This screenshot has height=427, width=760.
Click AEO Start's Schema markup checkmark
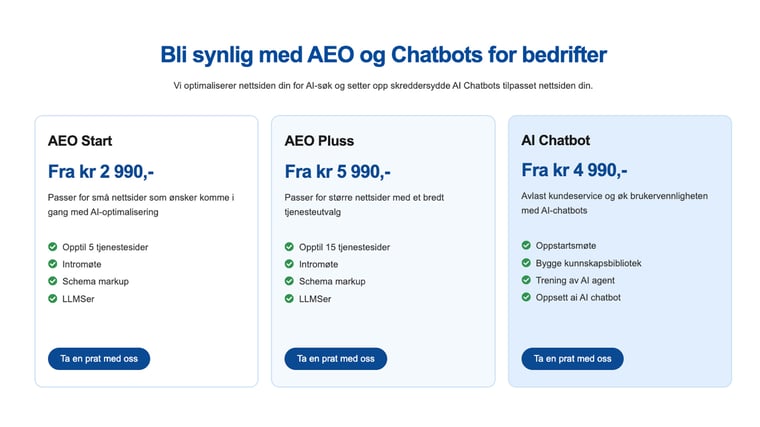tap(52, 281)
